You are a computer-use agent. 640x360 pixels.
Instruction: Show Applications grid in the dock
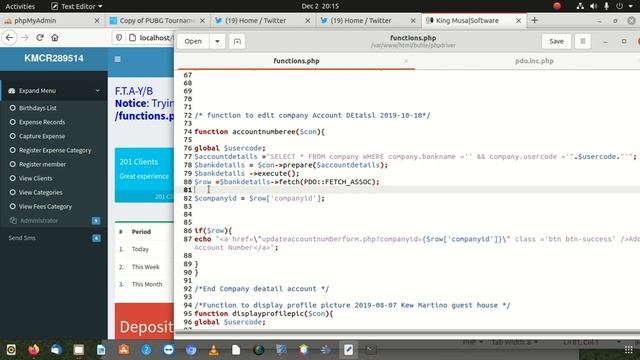click(x=629, y=350)
